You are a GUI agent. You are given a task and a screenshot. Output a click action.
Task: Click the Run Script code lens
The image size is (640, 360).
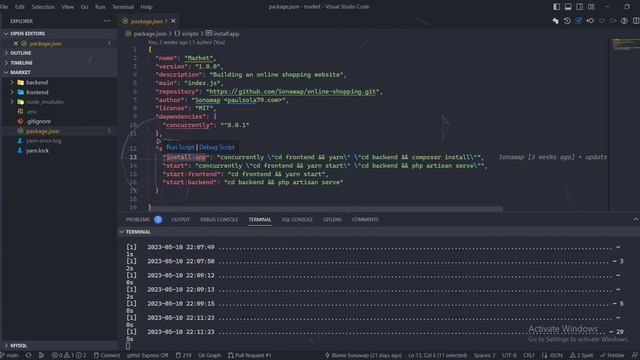[x=180, y=147]
